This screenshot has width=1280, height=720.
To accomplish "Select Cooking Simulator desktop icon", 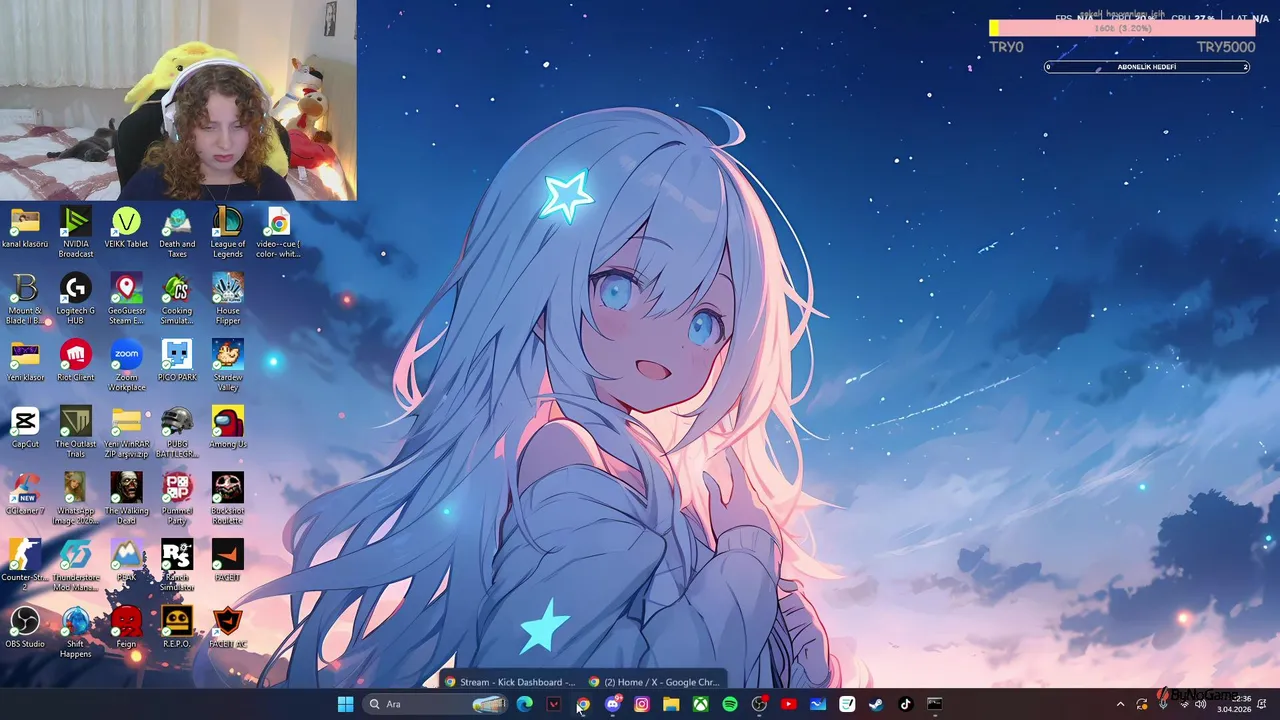I will point(177,299).
